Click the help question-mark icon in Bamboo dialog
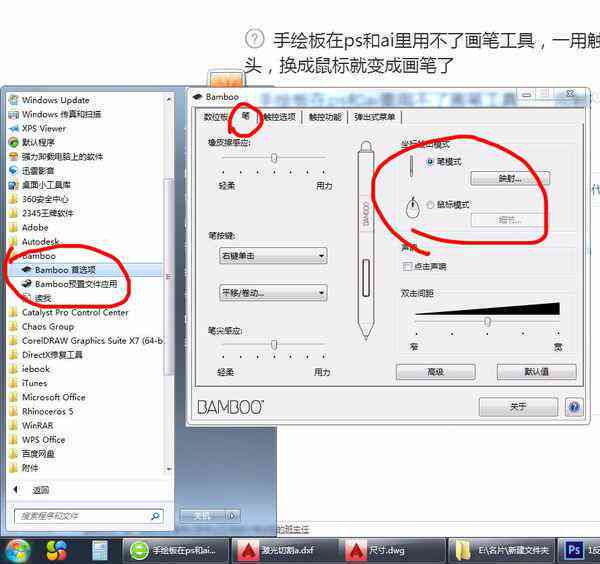The height and width of the screenshot is (564, 600). coord(574,407)
